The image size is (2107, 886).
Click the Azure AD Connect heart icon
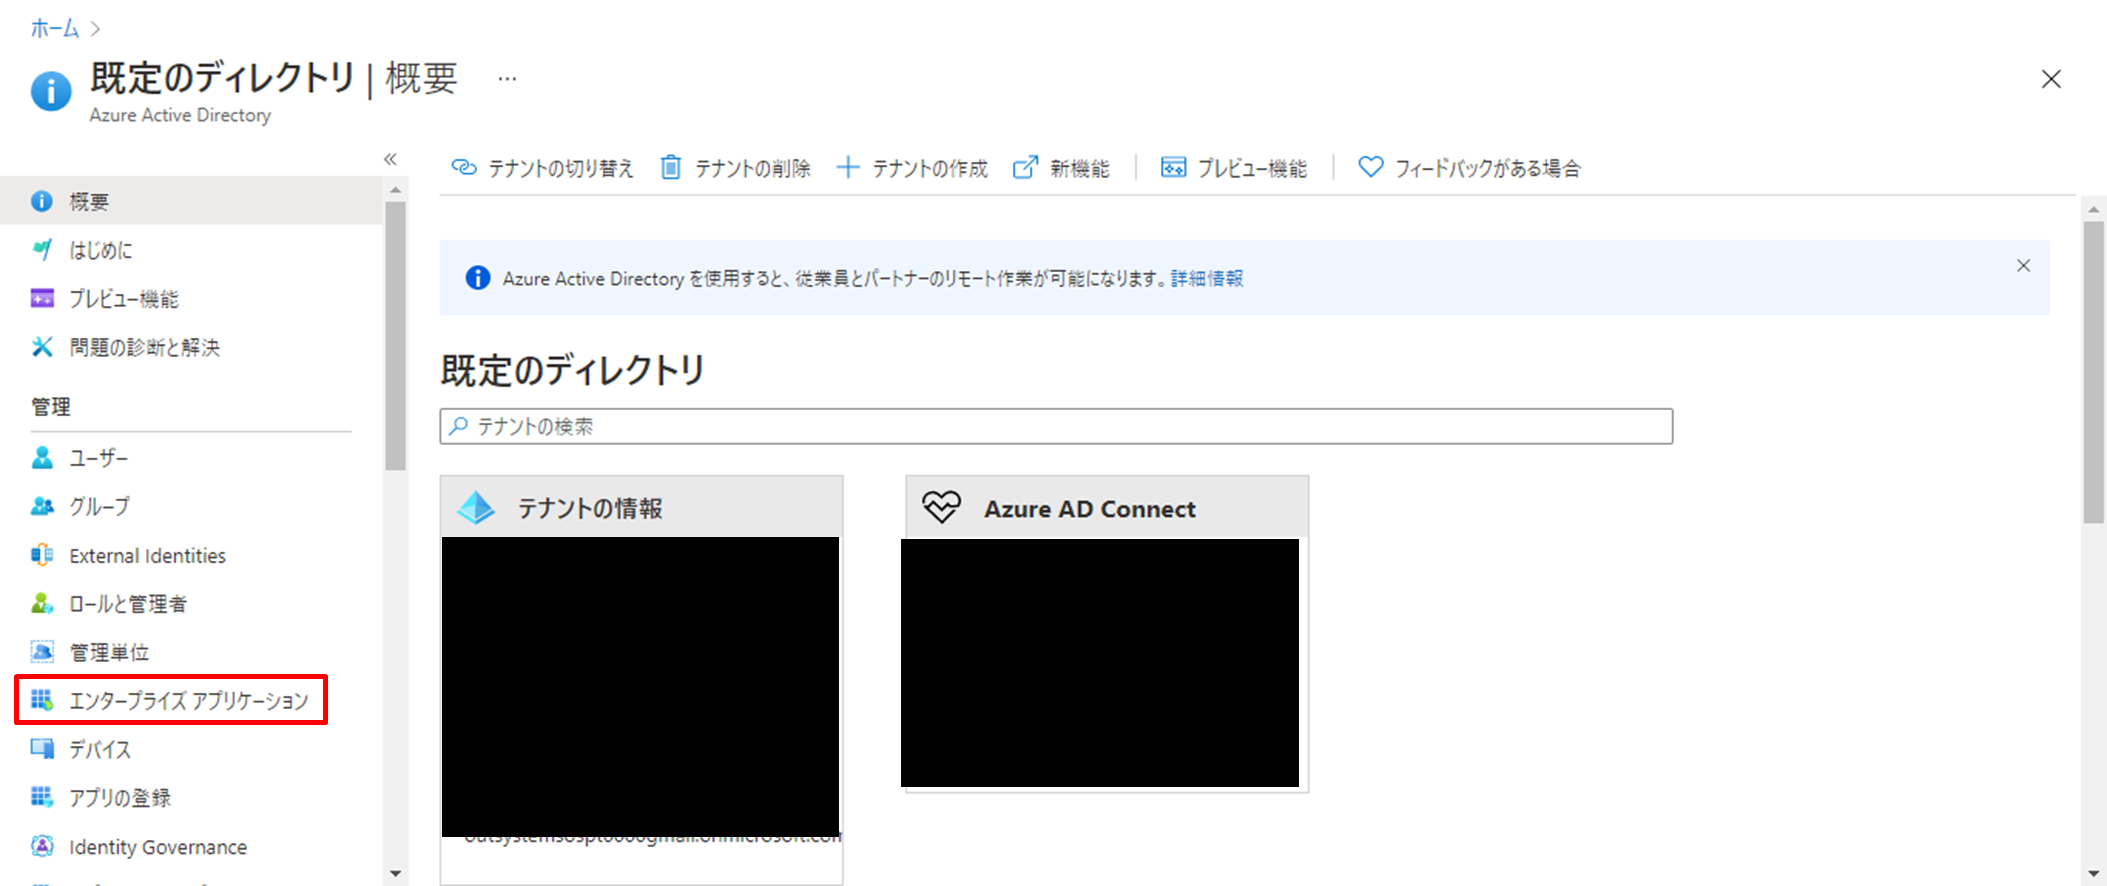pos(941,507)
